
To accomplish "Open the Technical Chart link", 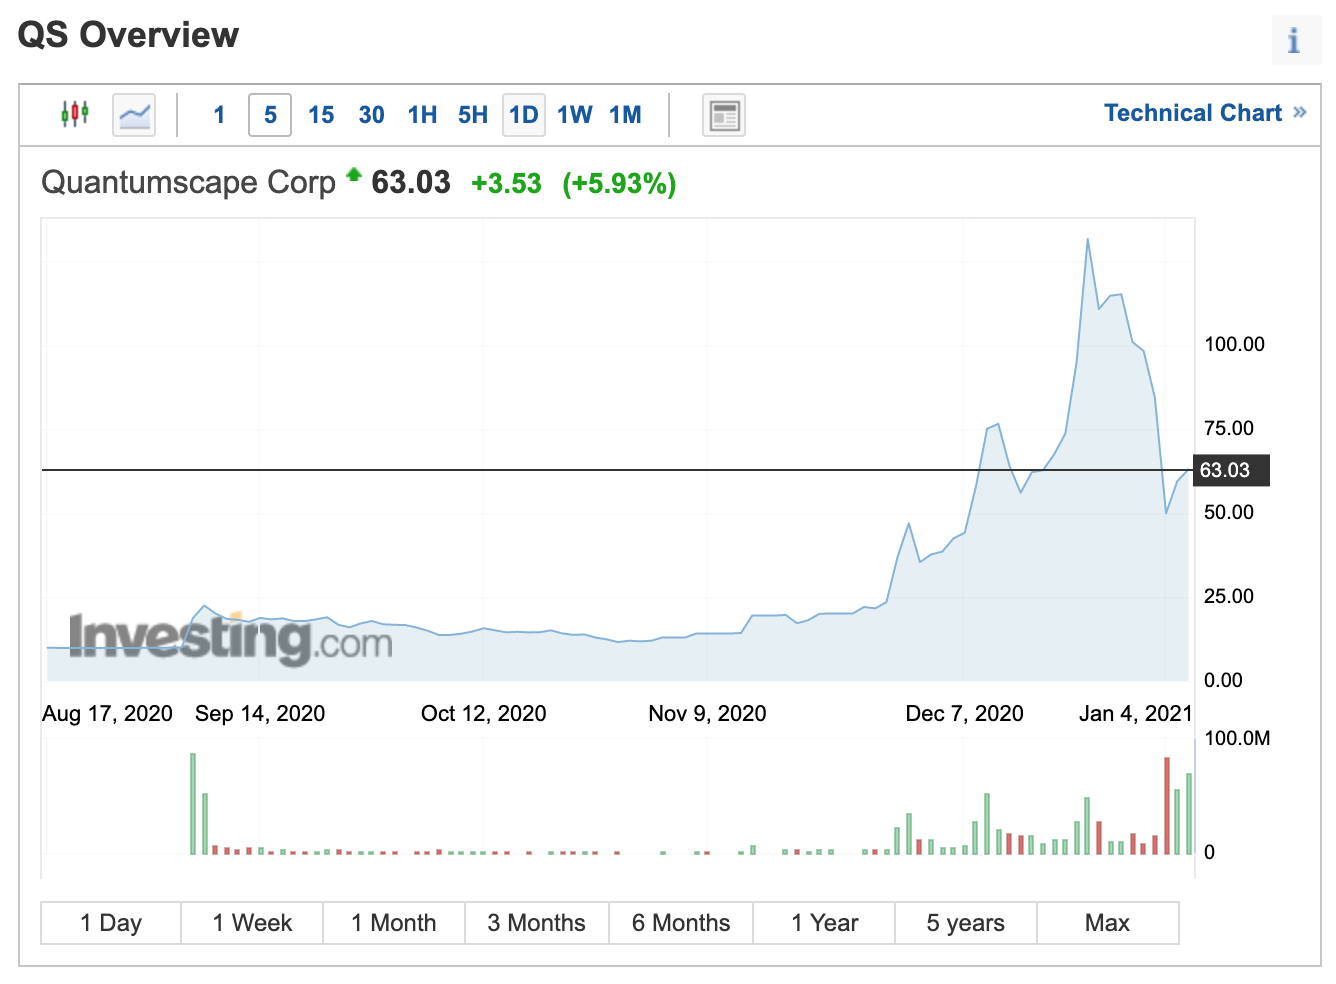I will click(x=1193, y=113).
